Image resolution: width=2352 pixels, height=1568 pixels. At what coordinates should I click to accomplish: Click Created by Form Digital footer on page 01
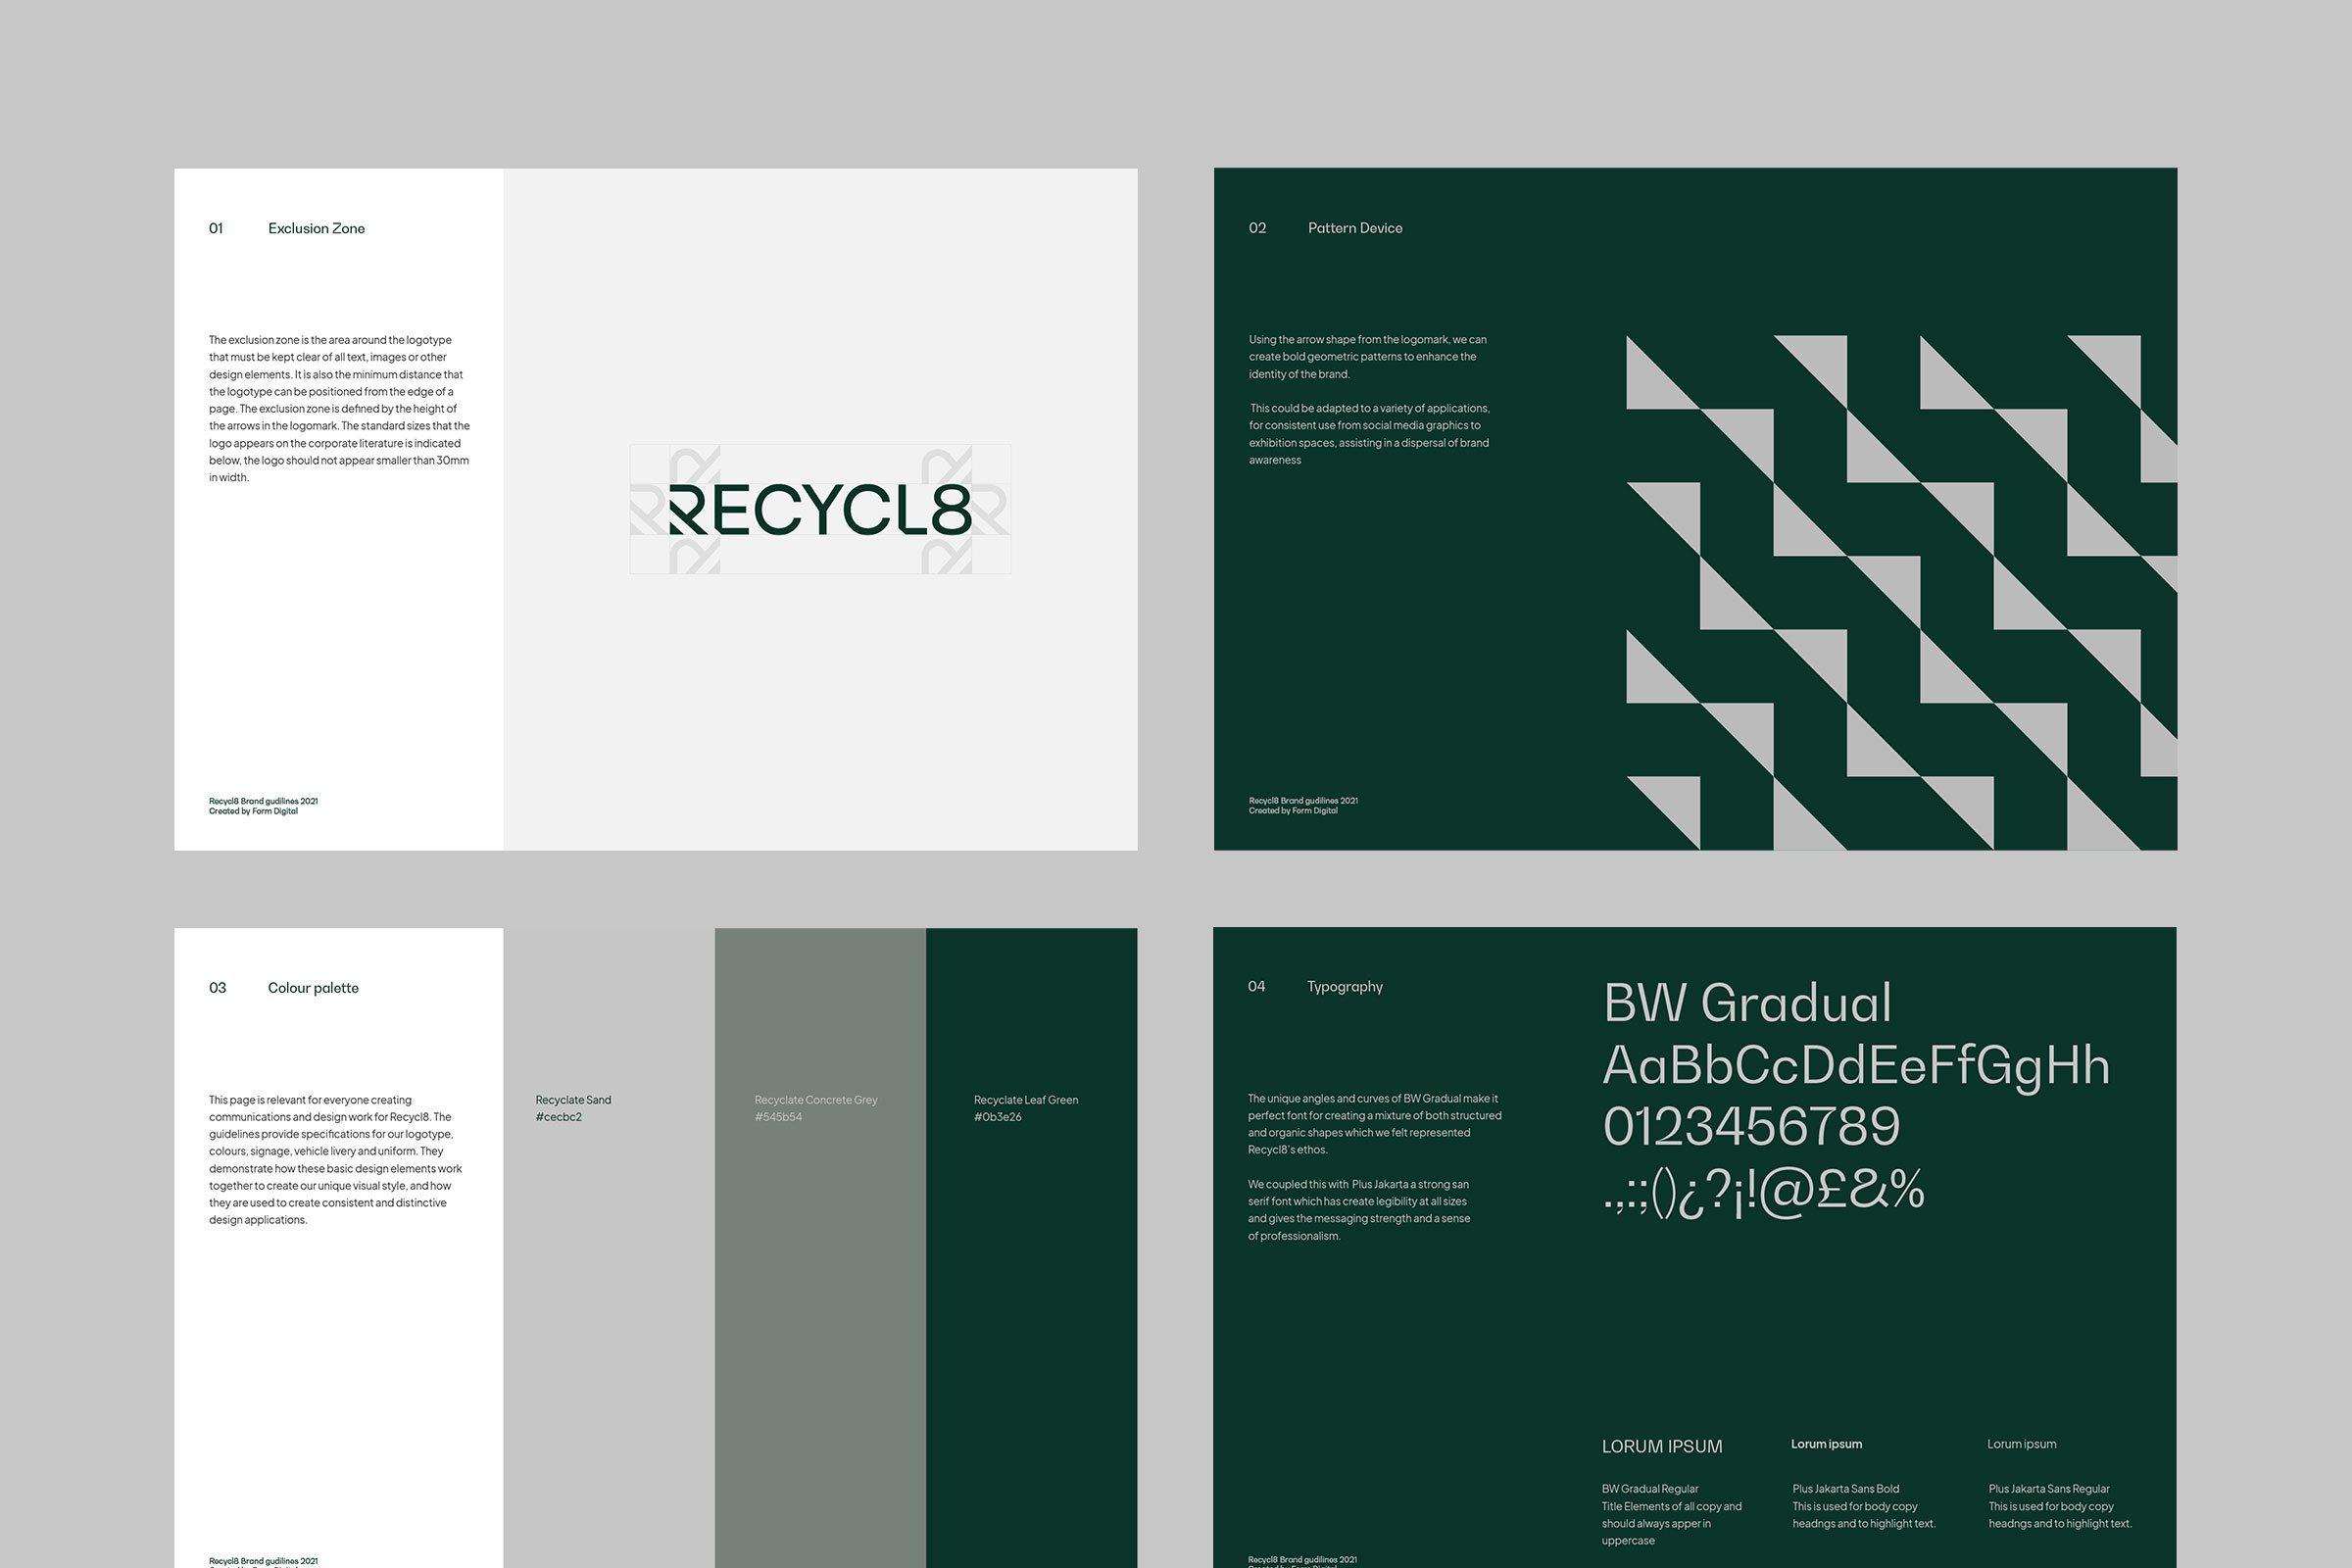pos(253,811)
